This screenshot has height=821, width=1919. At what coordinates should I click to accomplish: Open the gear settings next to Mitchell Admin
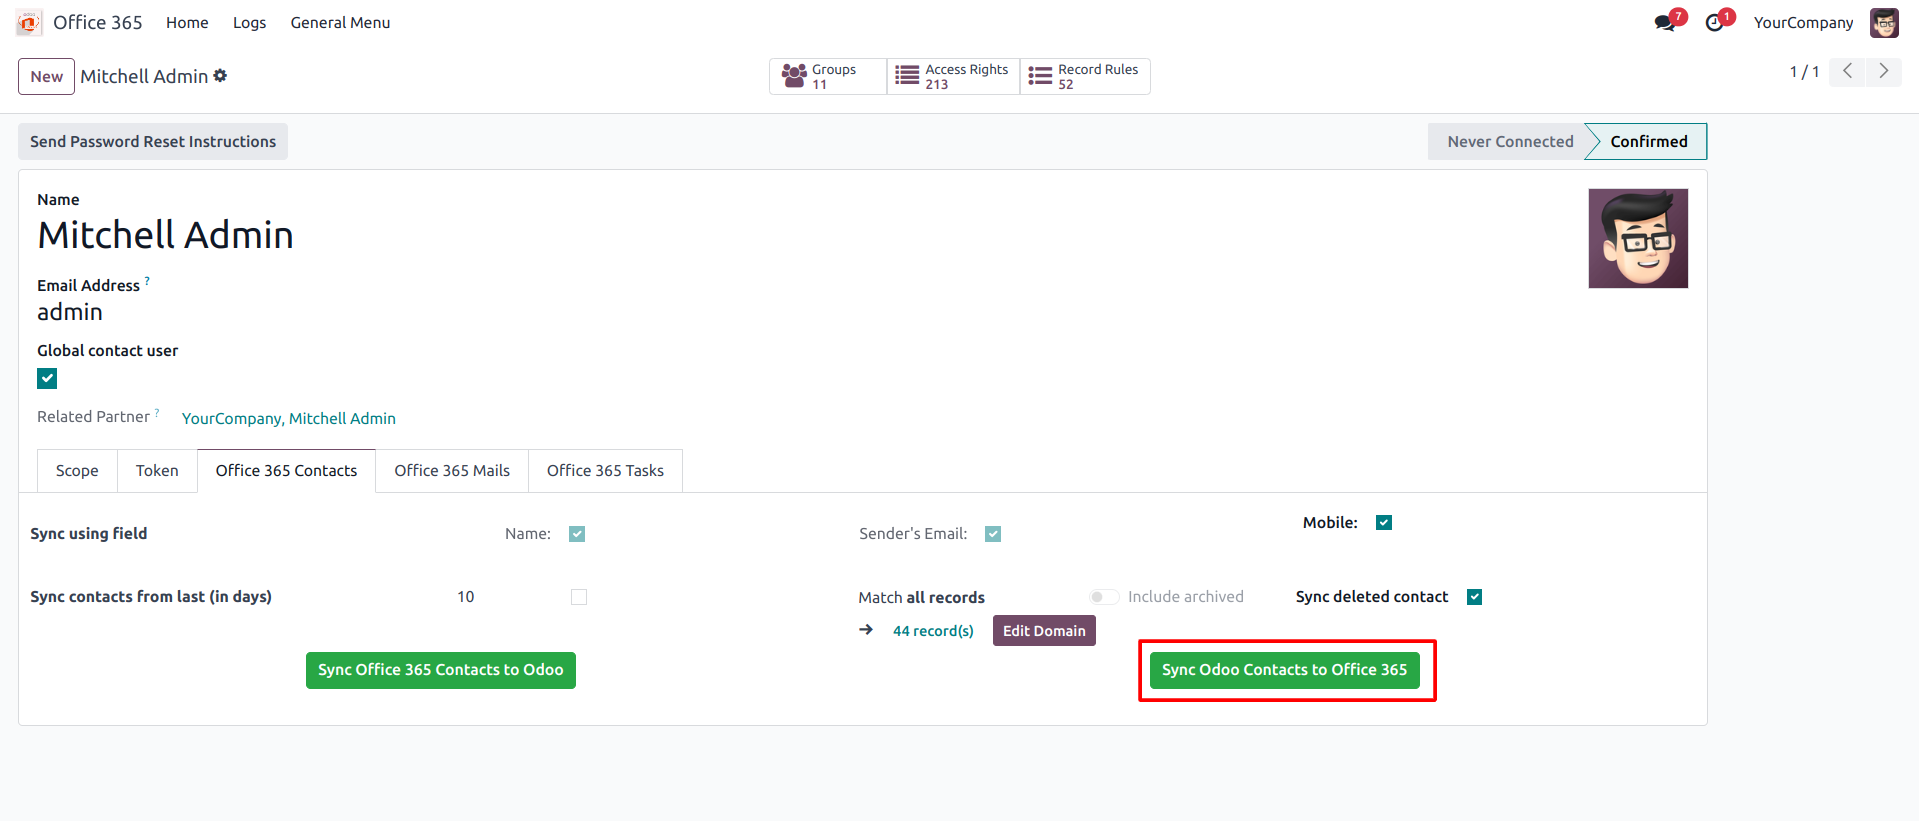[x=220, y=76]
